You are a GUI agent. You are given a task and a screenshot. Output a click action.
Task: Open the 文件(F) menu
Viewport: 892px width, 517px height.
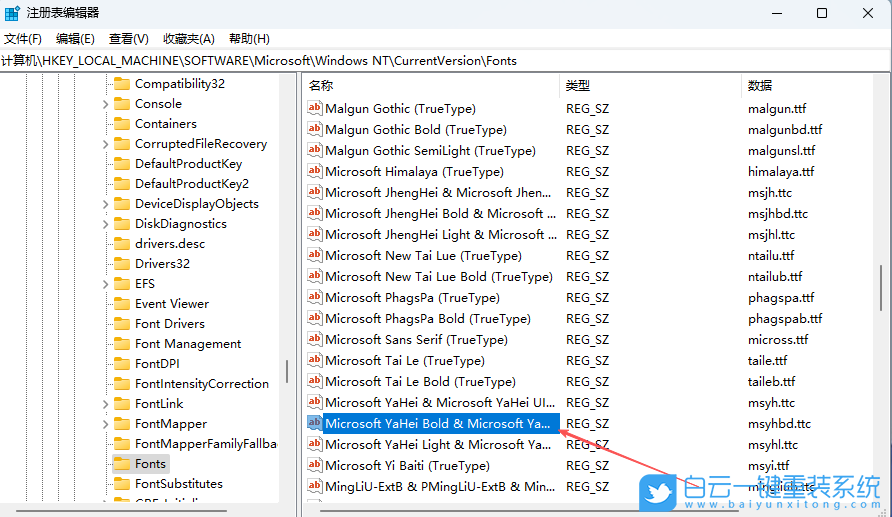click(x=23, y=39)
